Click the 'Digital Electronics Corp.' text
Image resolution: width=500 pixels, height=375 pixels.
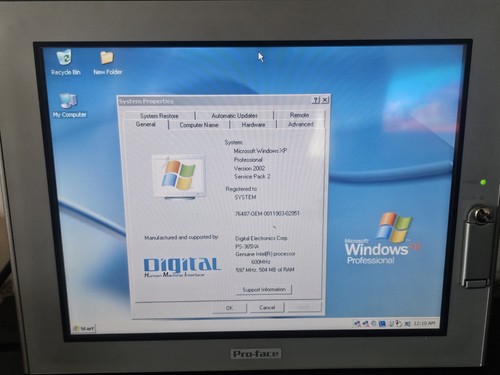261,238
